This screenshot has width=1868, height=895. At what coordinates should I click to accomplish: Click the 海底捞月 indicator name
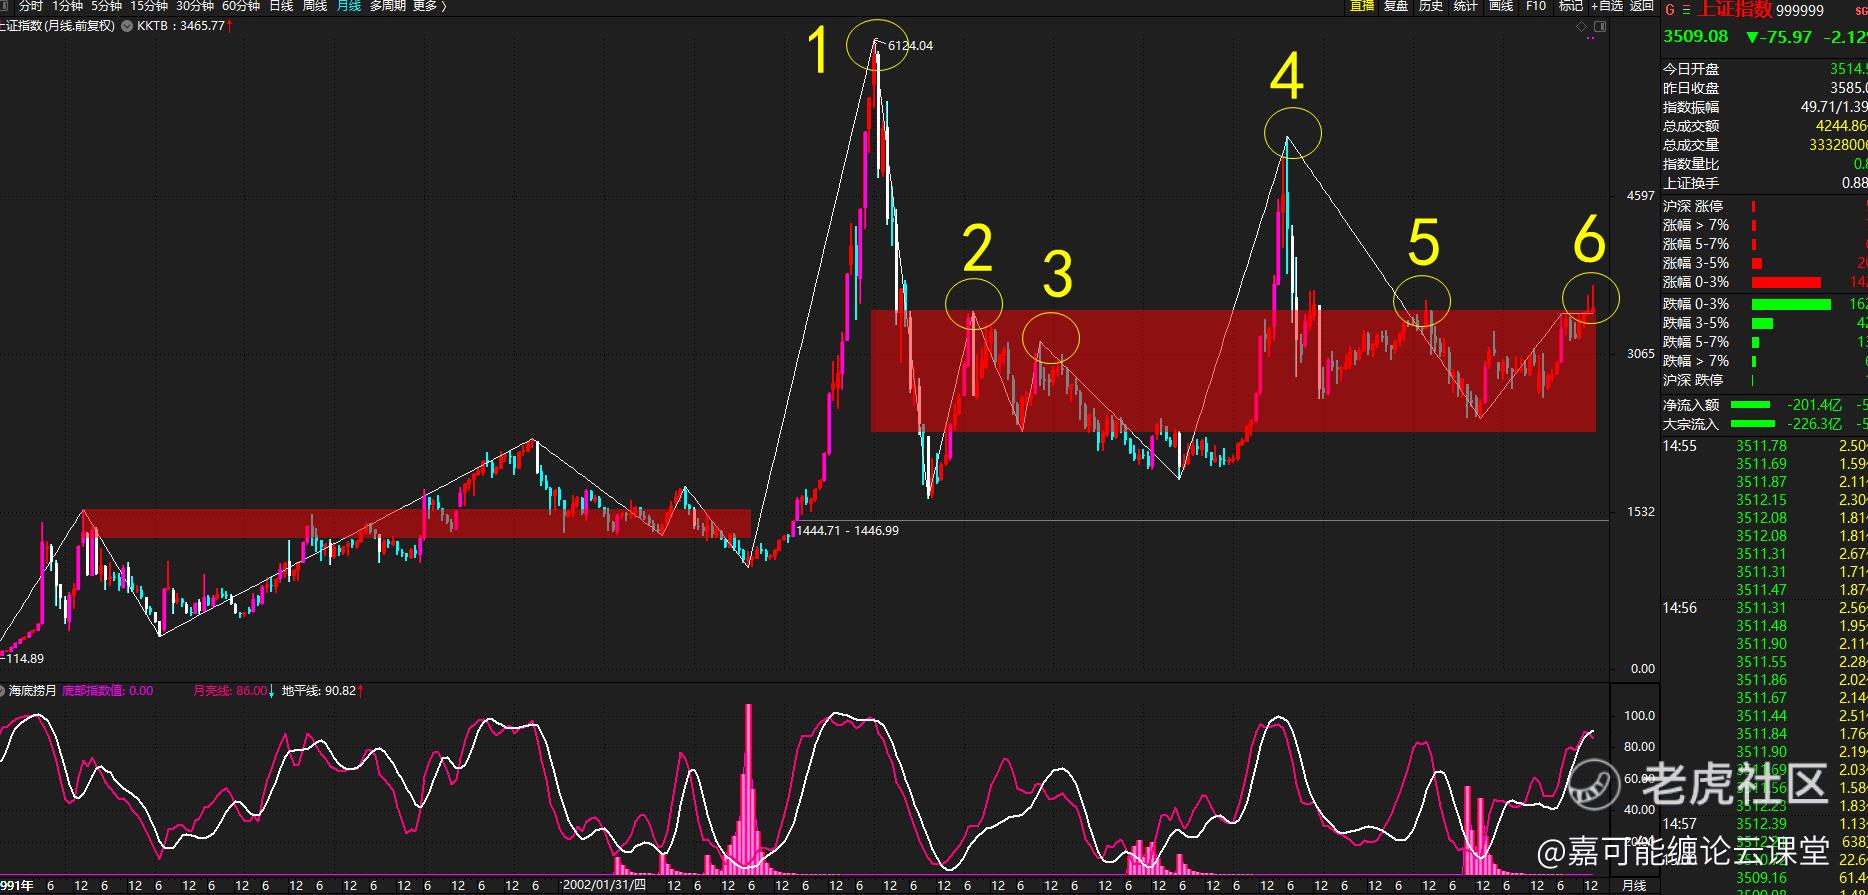click(x=33, y=691)
